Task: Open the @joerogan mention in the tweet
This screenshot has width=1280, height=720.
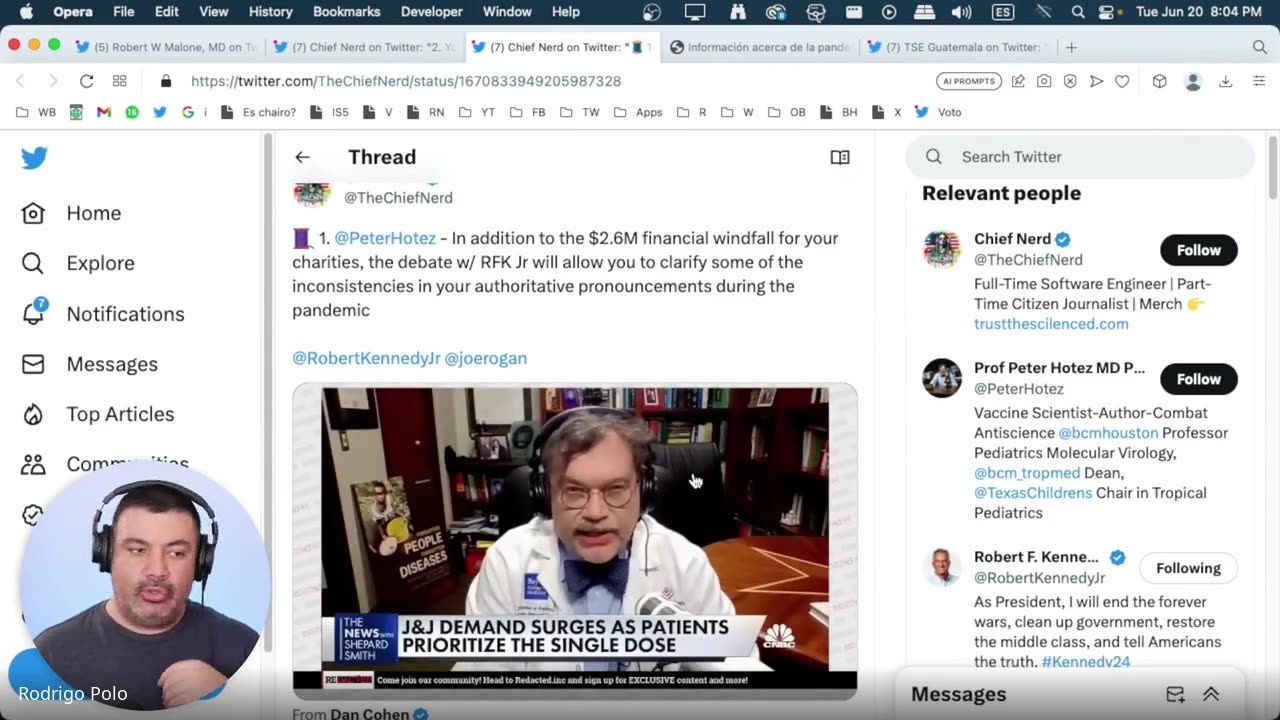Action: click(485, 358)
